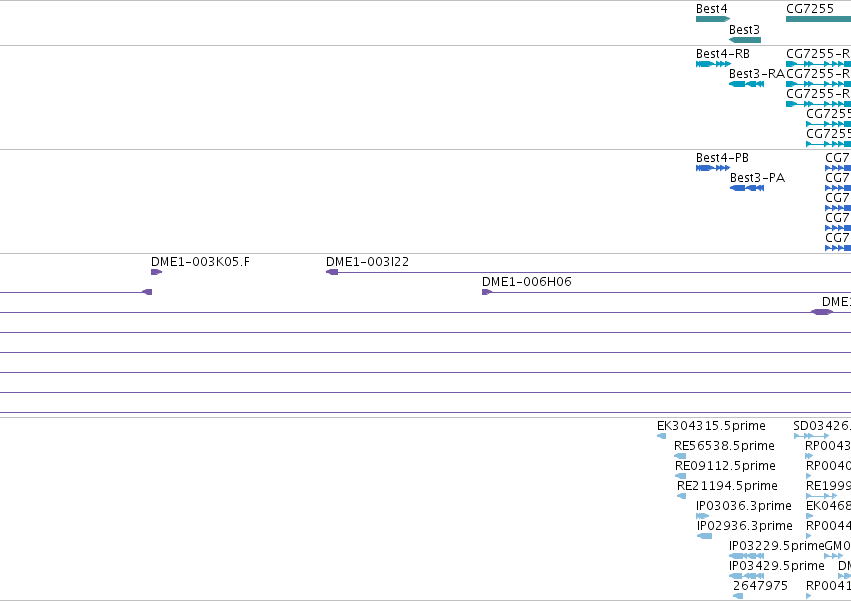
Task: Select the RE21194.5prime EST glyph
Action: pyautogui.click(x=682, y=496)
